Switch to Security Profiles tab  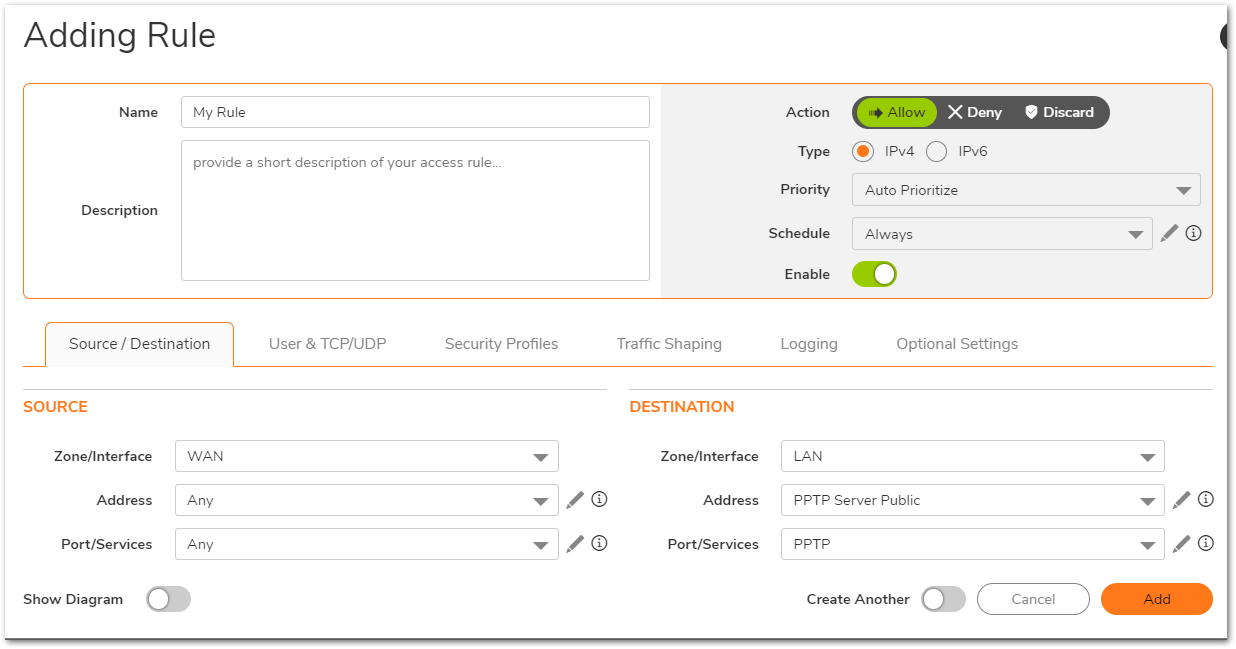point(501,344)
